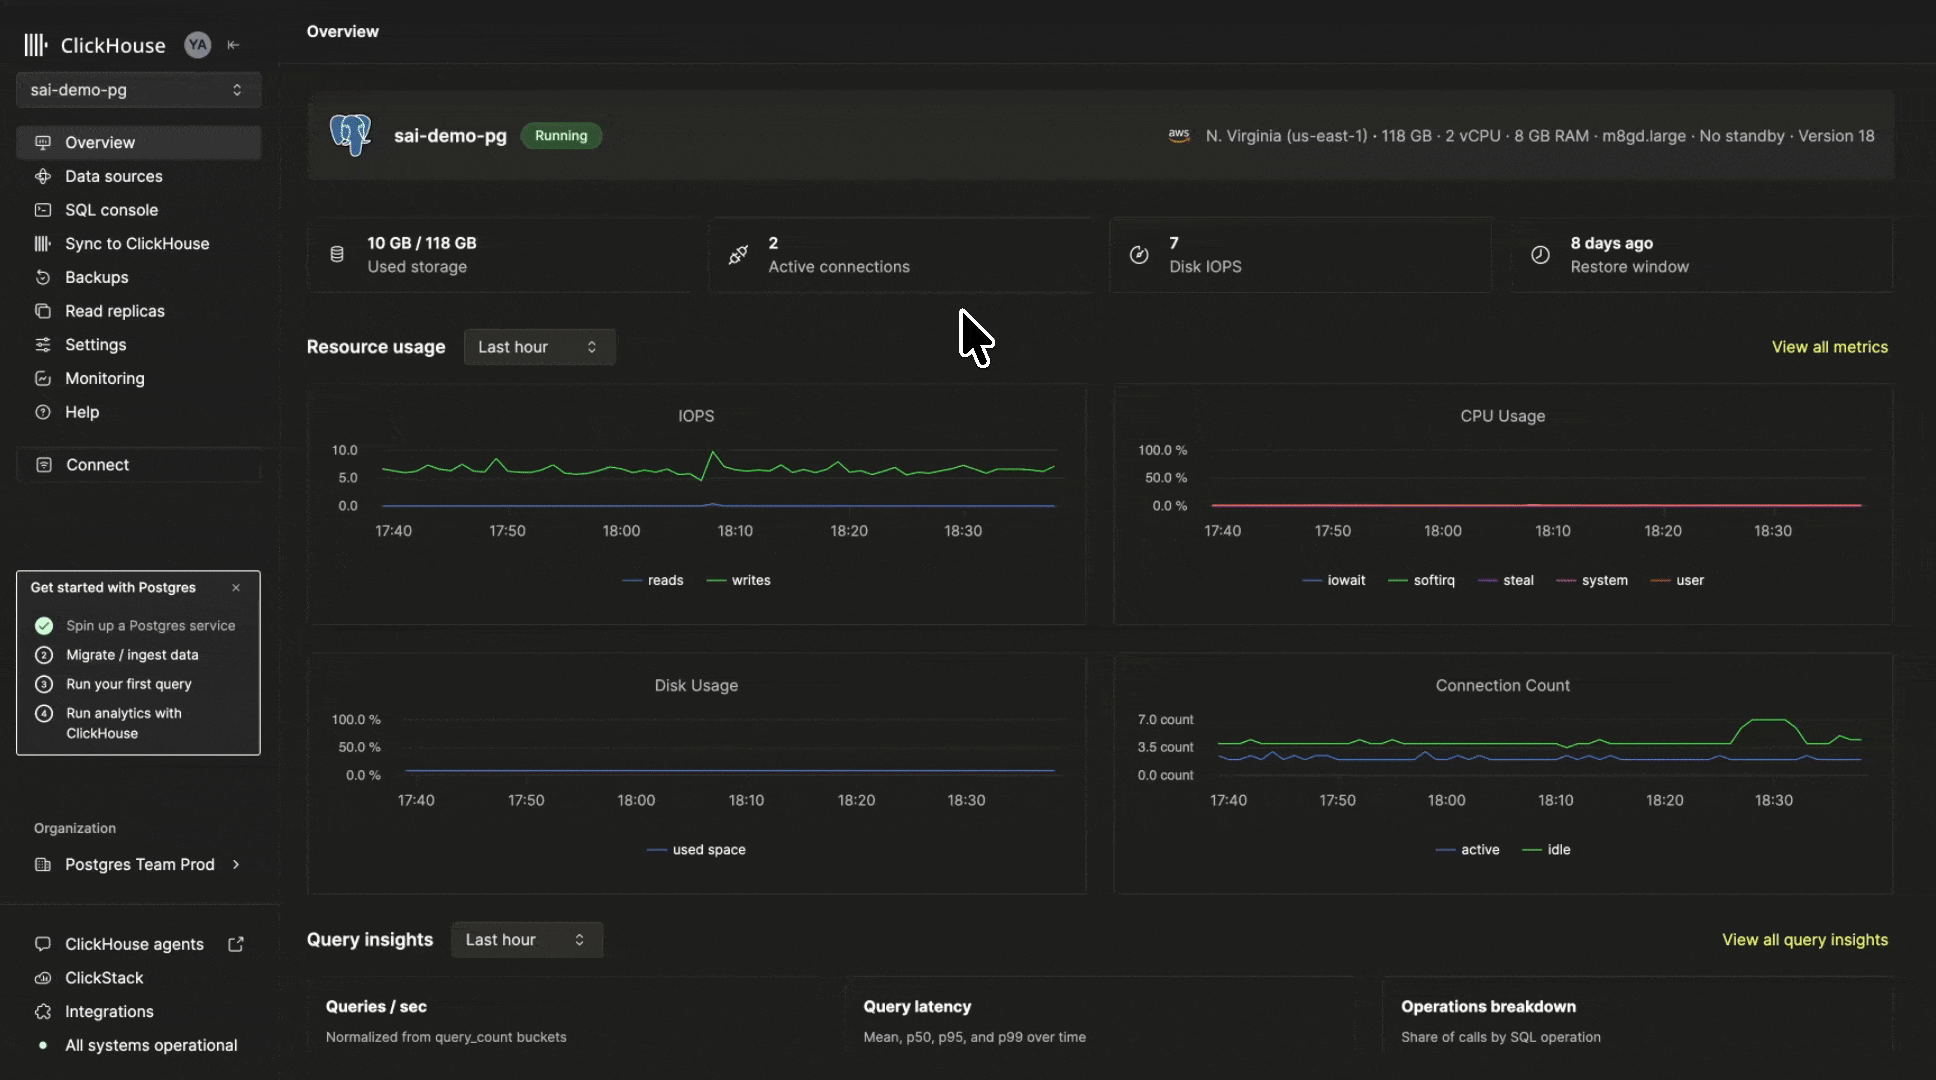This screenshot has width=1936, height=1080.
Task: Go to Sync to ClickHouse
Action: click(138, 244)
